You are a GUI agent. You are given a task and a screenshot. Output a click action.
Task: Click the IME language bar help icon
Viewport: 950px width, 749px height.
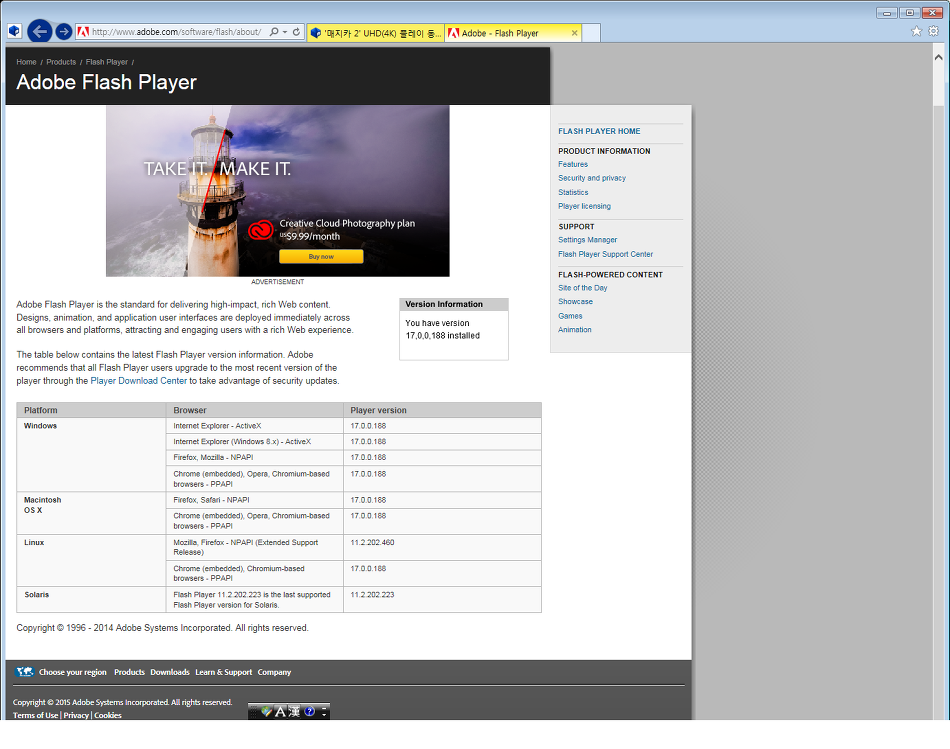pyautogui.click(x=309, y=711)
